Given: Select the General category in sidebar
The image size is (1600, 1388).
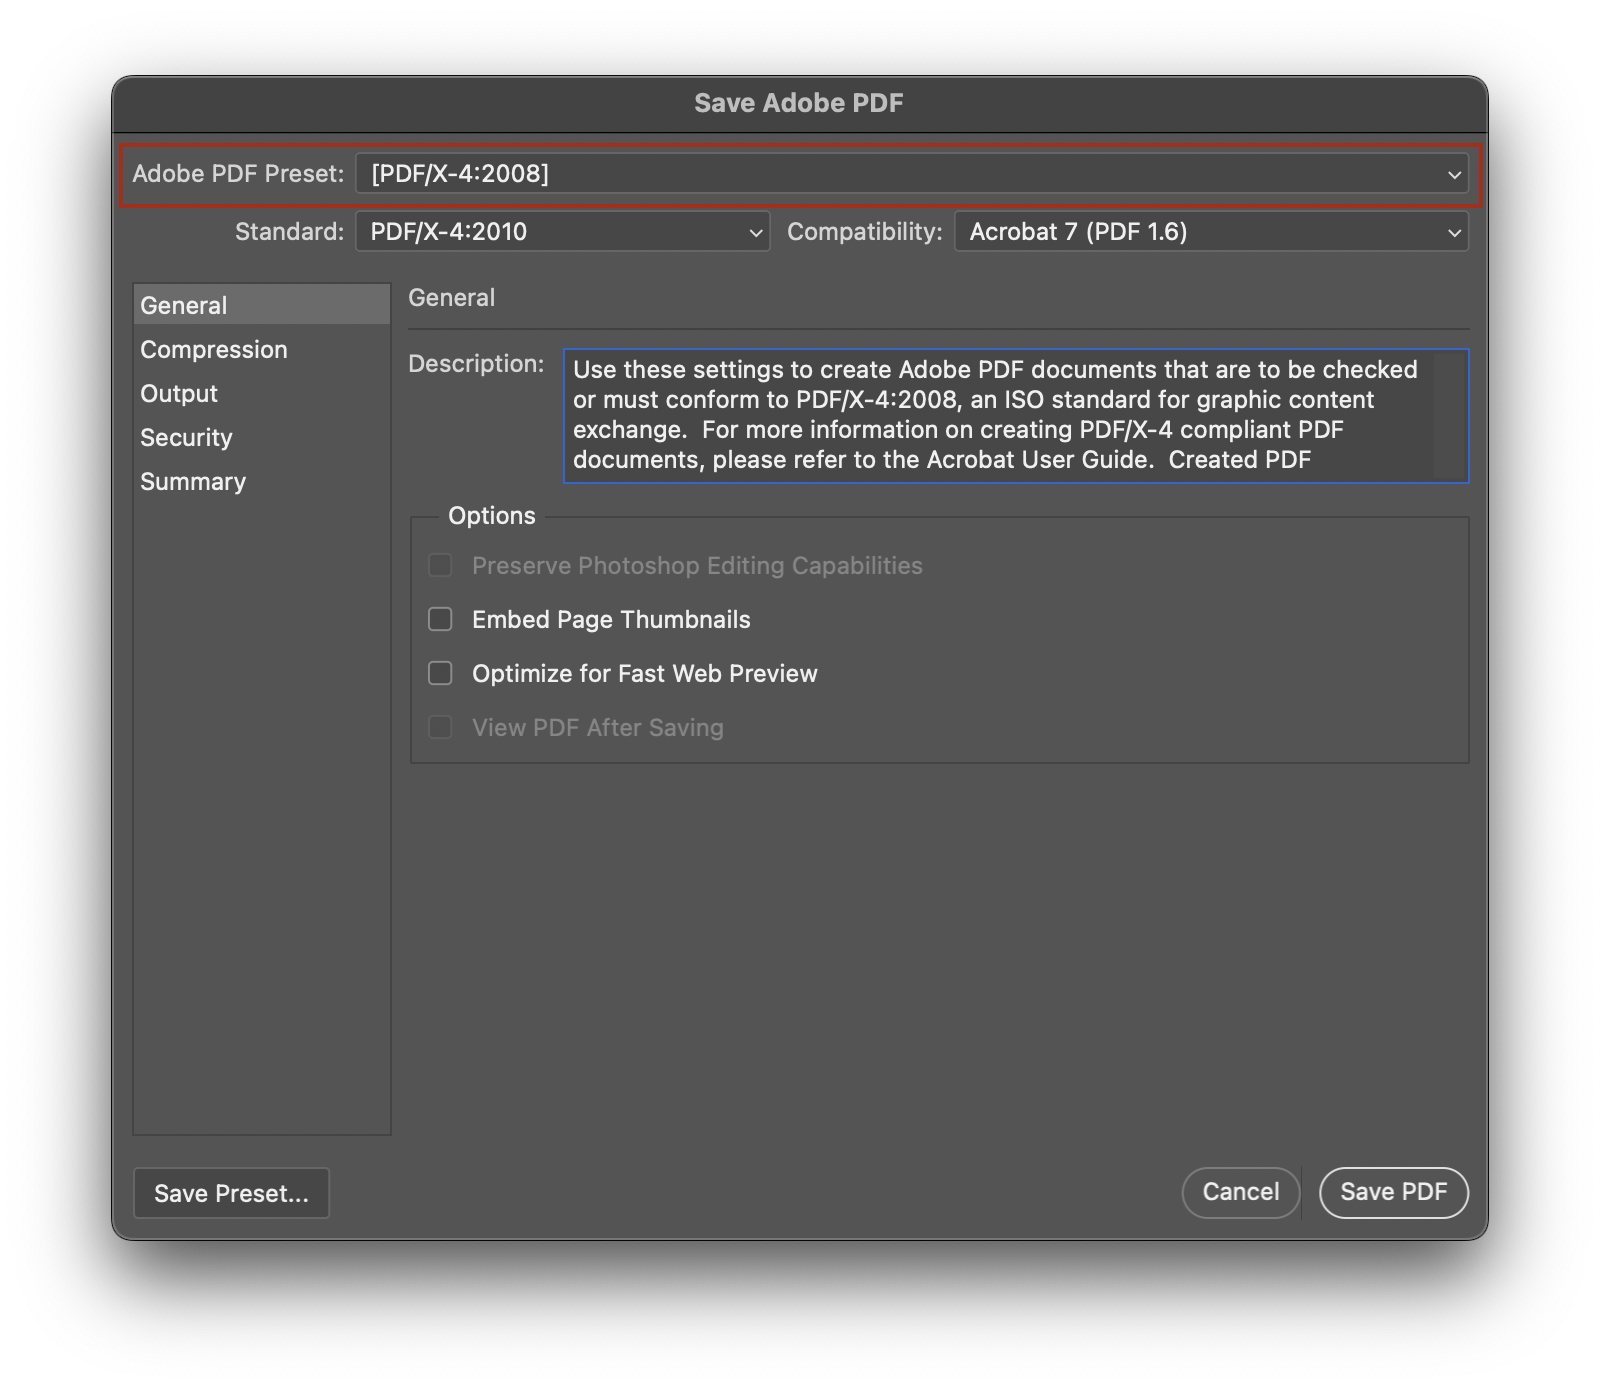Looking at the screenshot, I should point(261,305).
